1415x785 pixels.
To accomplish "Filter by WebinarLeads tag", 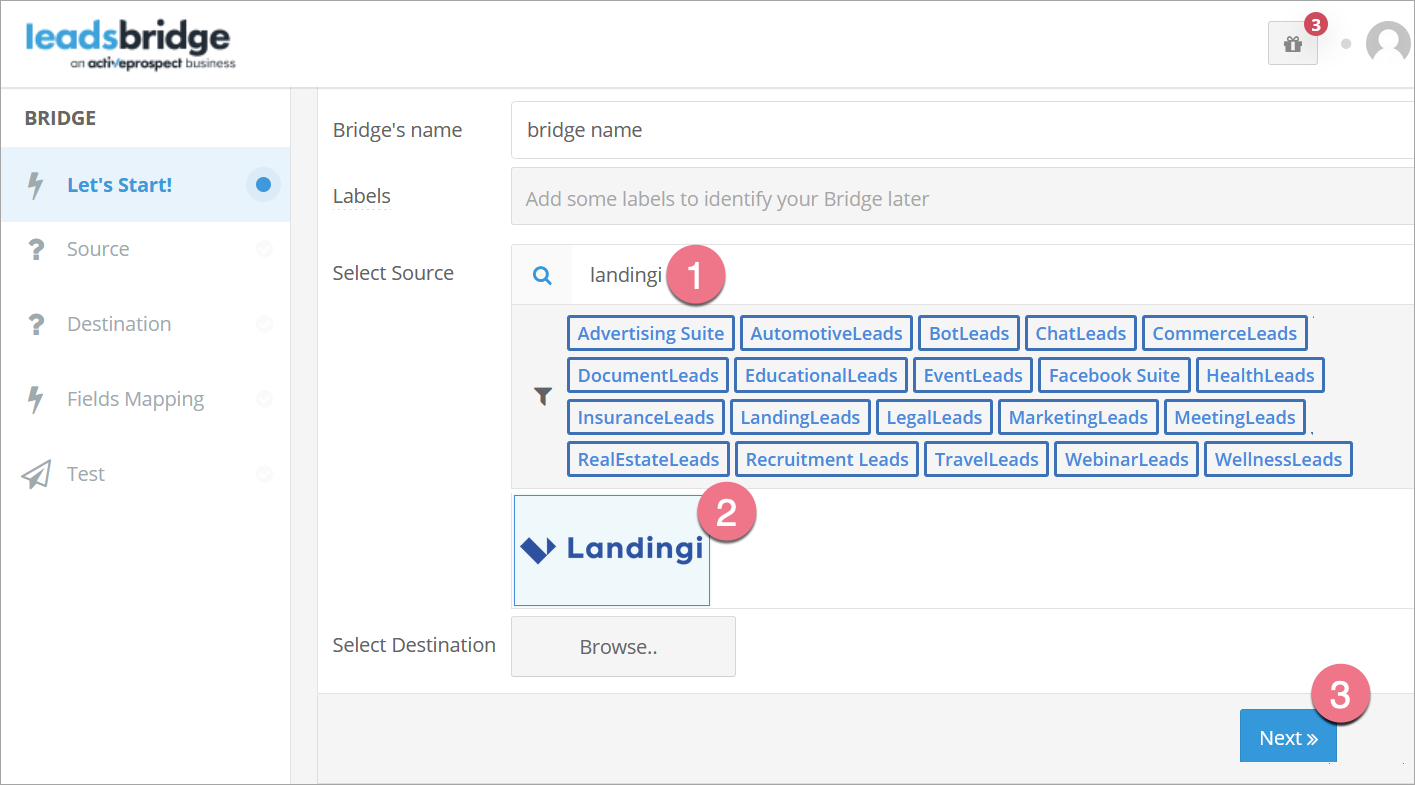I will (x=1126, y=460).
